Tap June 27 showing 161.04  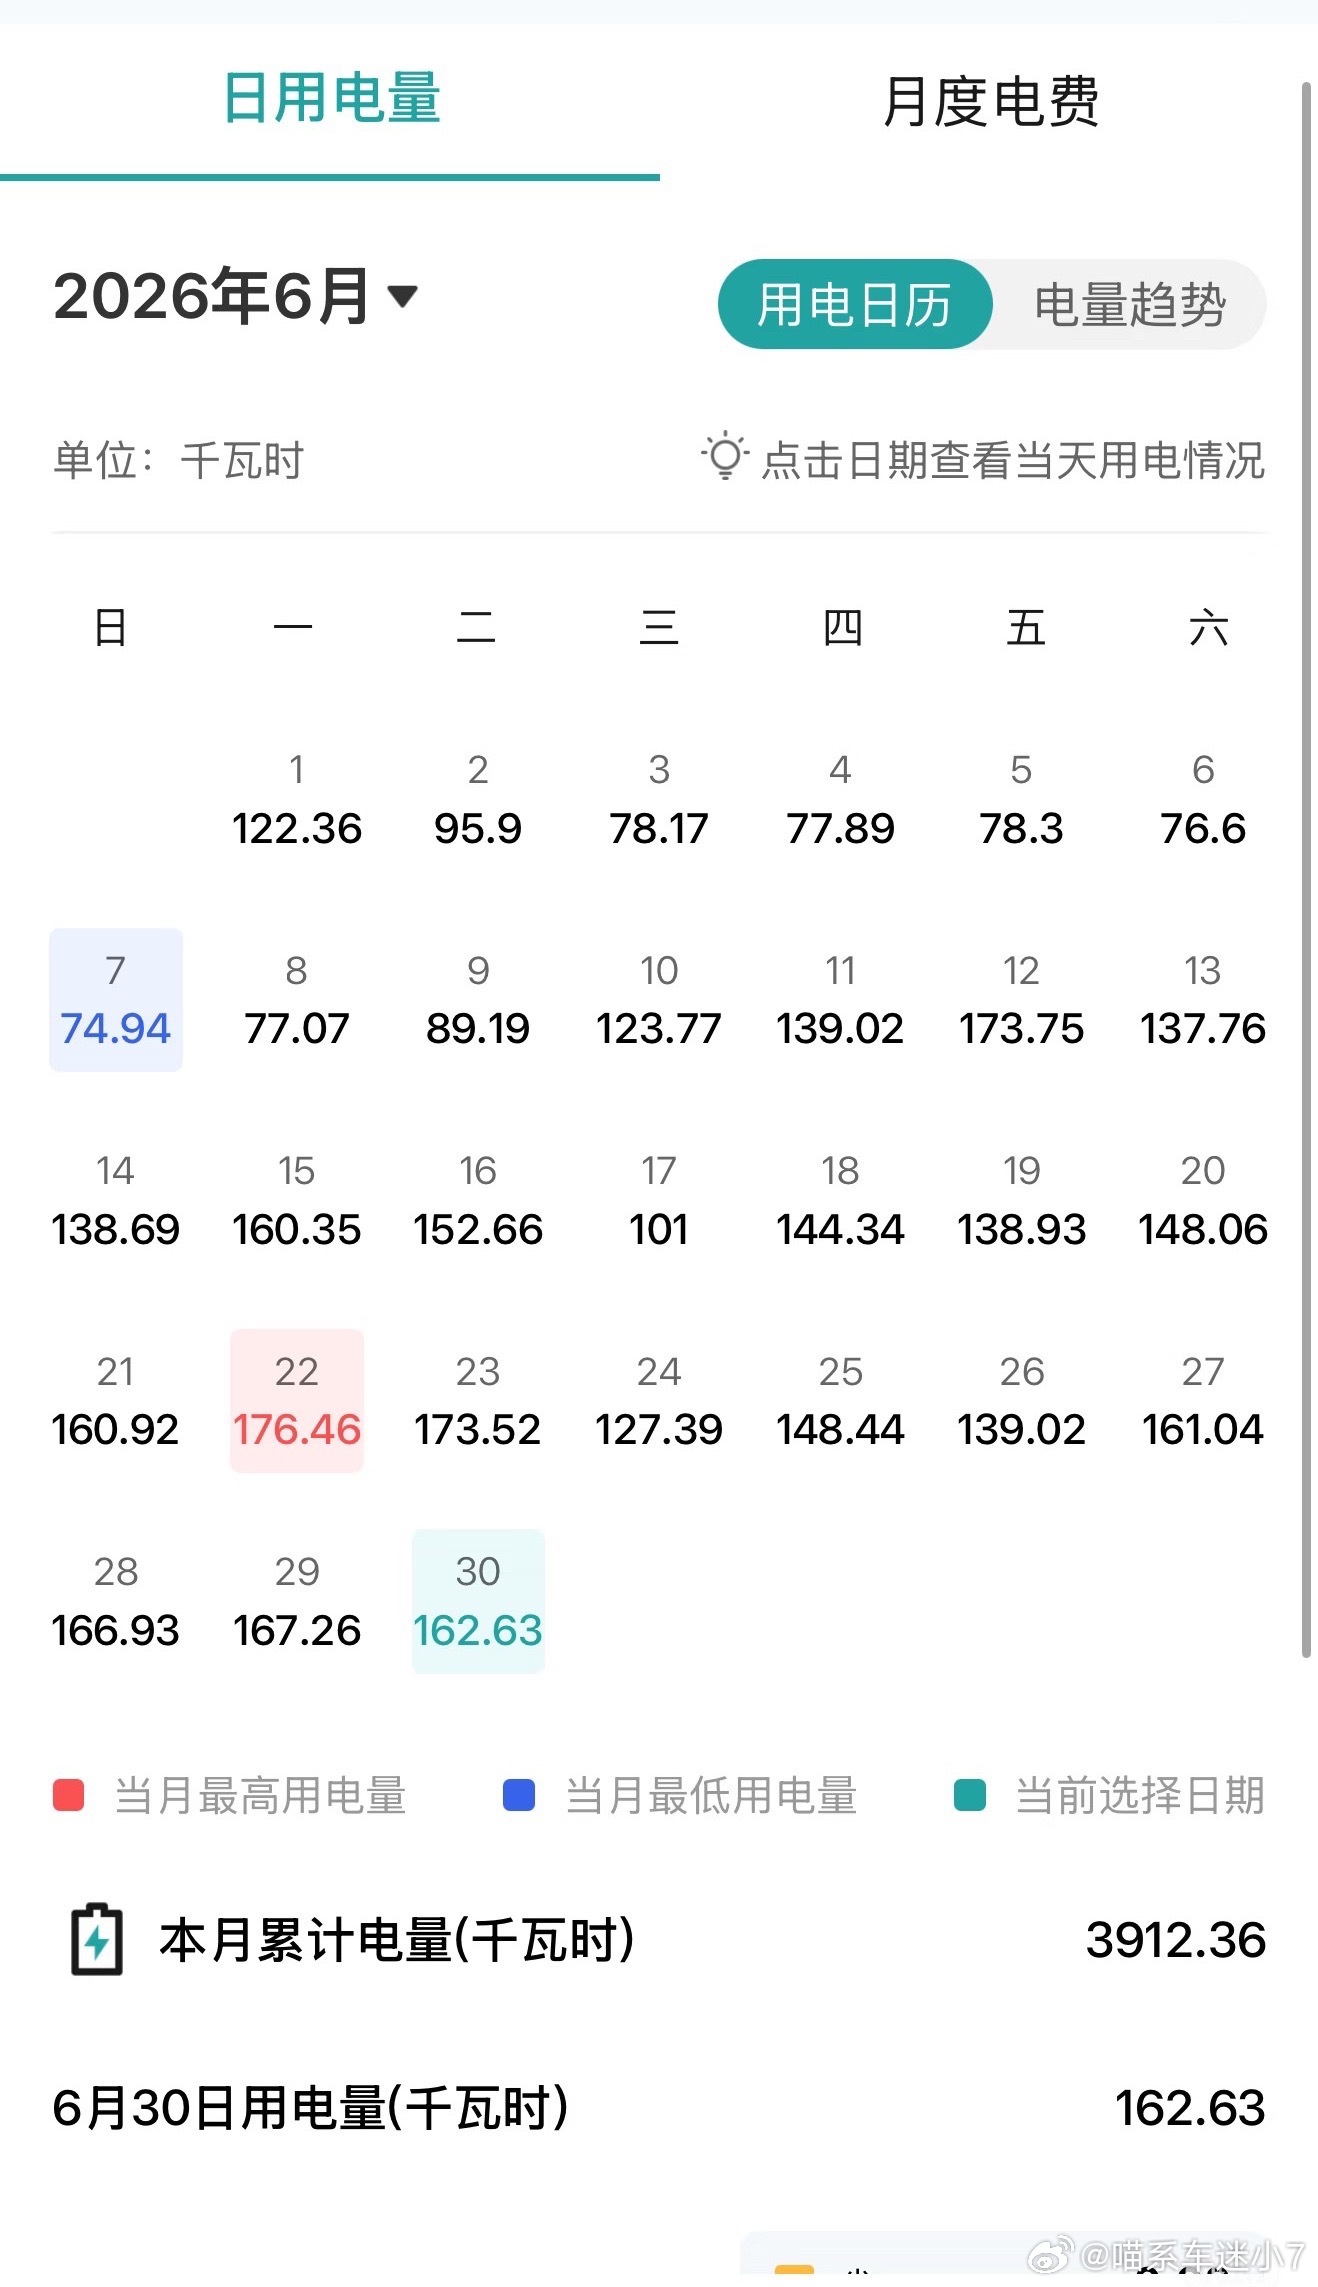1203,1400
